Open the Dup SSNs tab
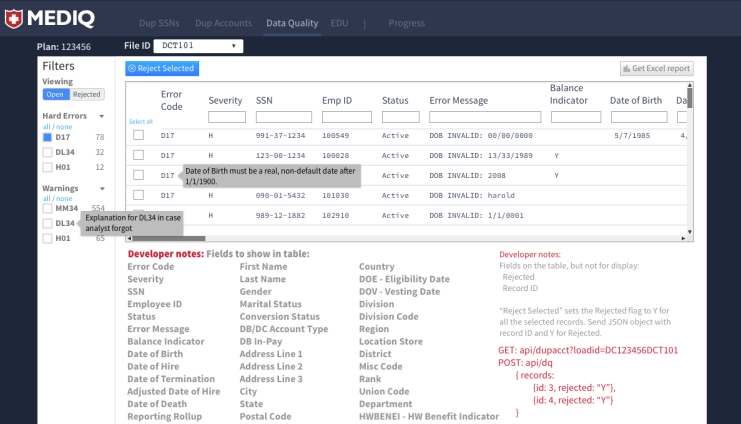This screenshot has height=424, width=741. pos(159,23)
